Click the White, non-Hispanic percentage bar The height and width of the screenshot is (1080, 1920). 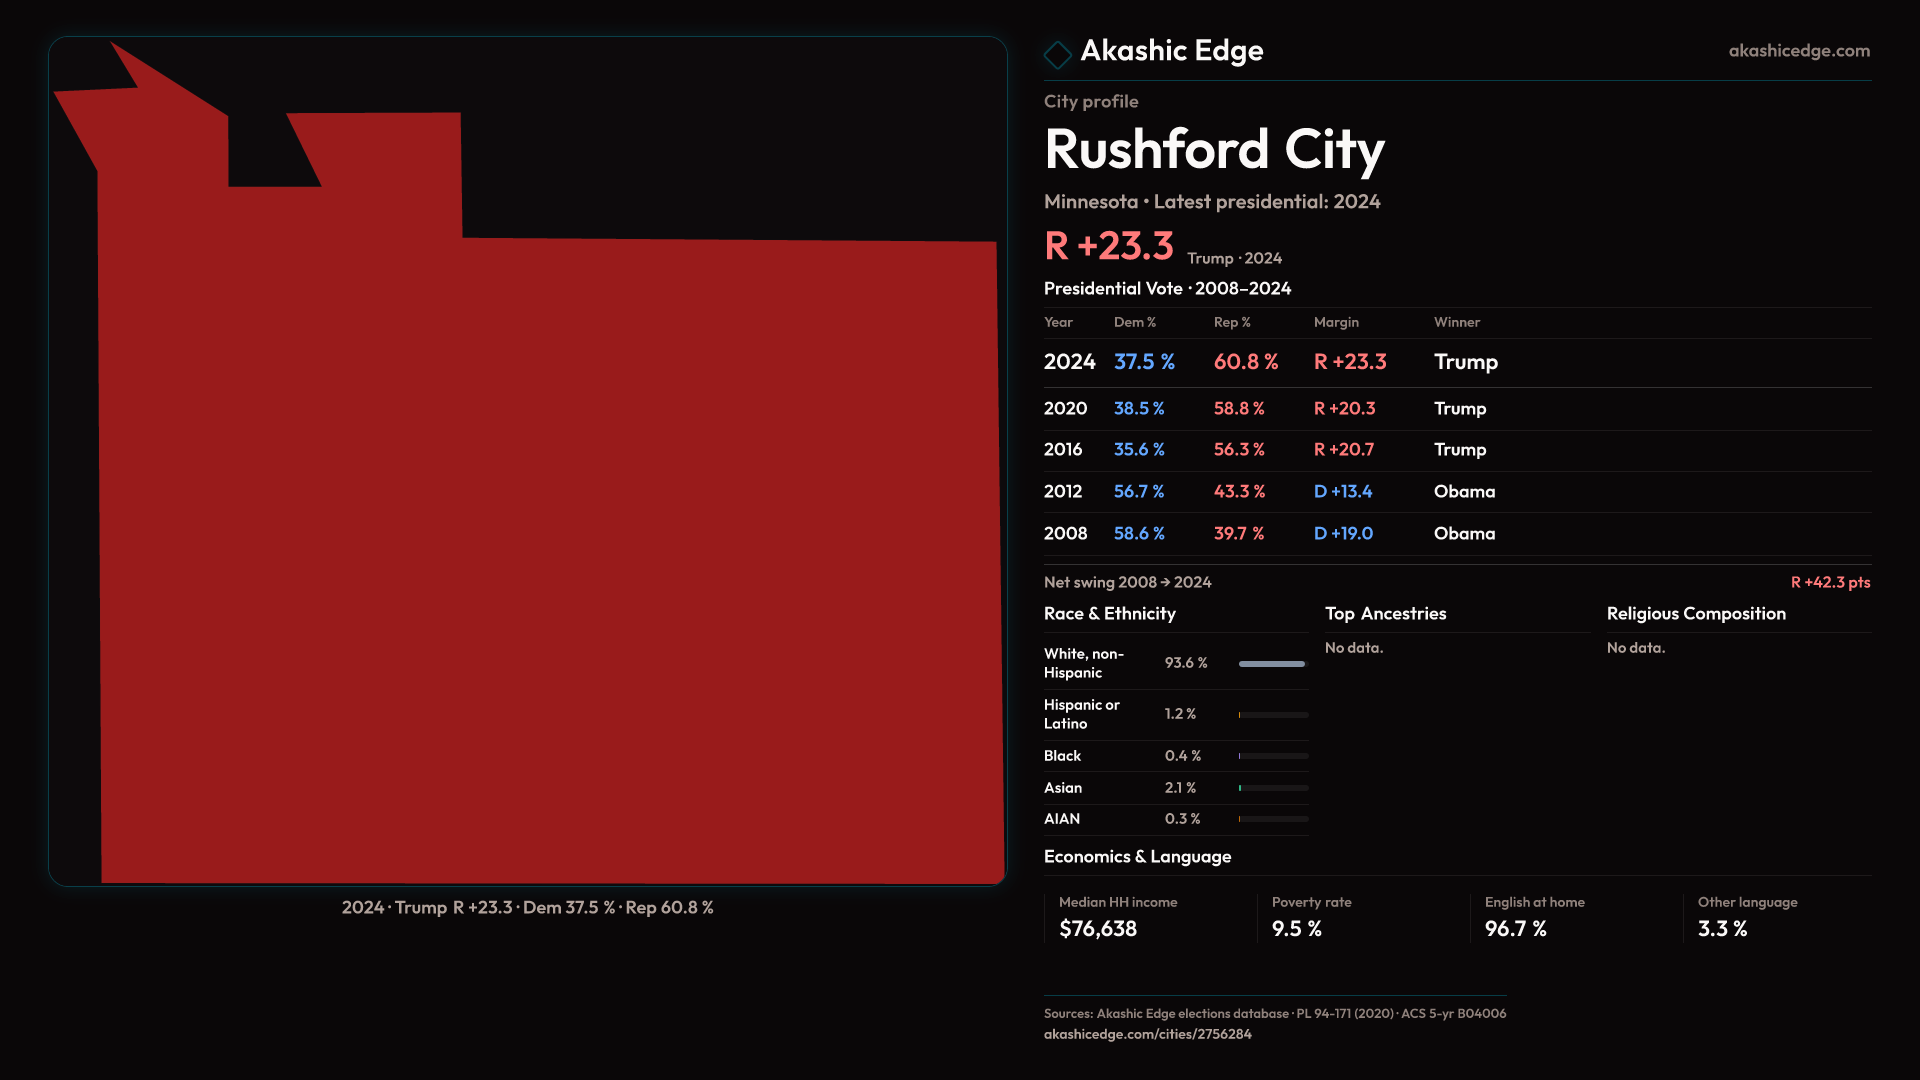[1272, 663]
